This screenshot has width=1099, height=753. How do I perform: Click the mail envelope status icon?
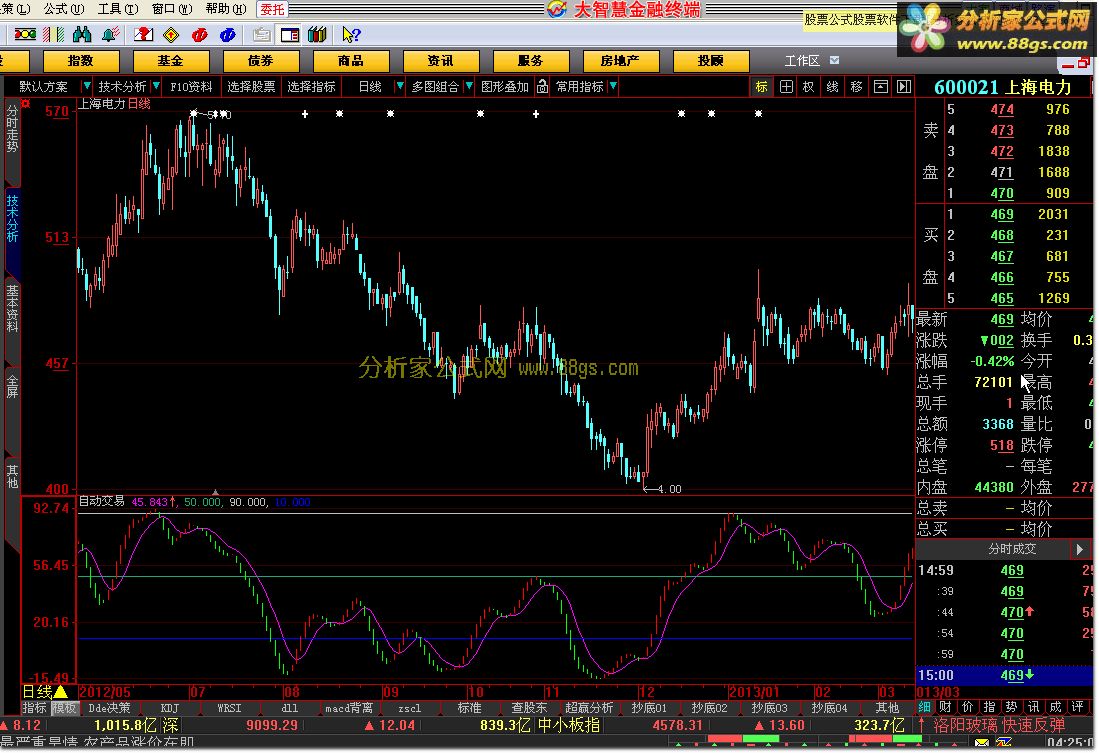click(982, 743)
